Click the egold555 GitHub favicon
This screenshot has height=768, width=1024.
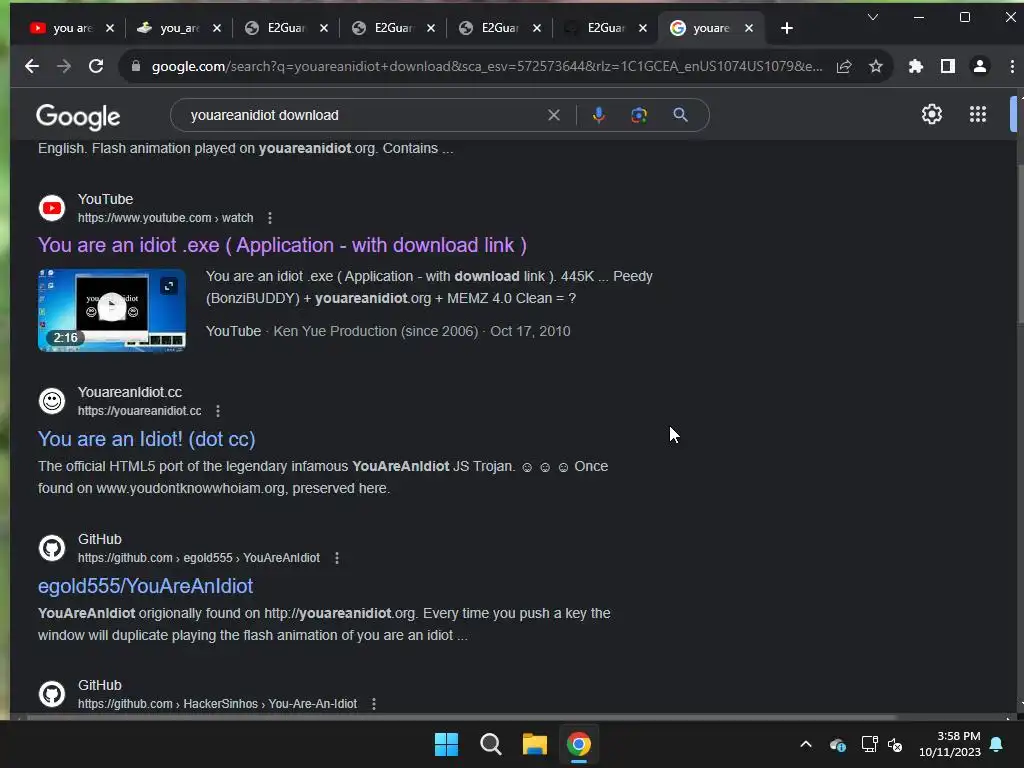(52, 548)
